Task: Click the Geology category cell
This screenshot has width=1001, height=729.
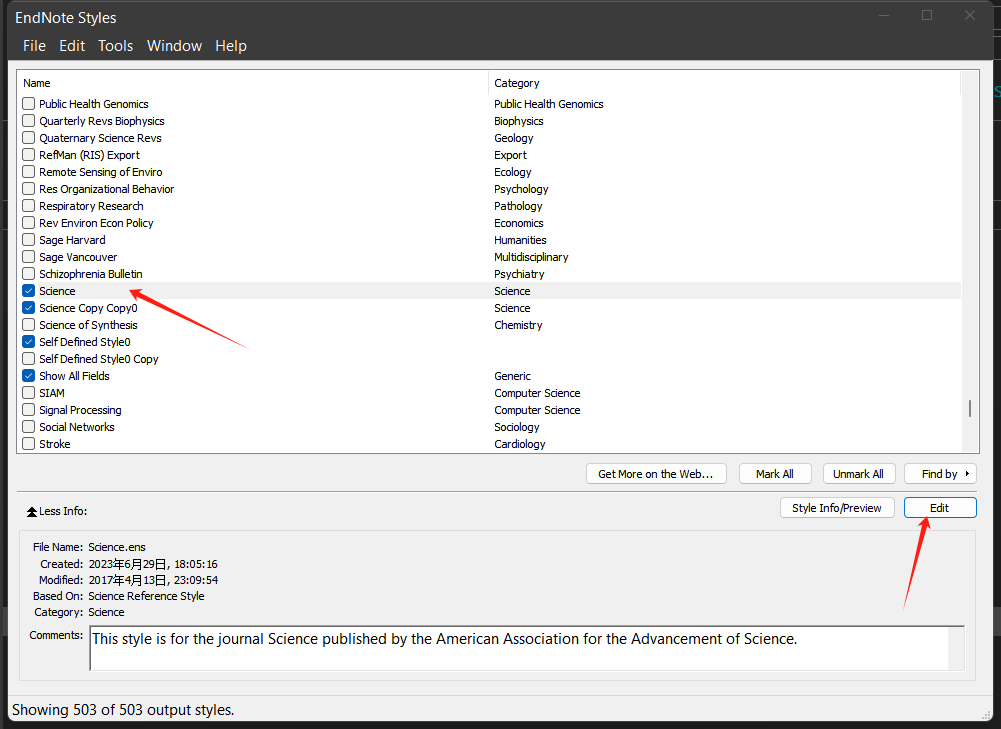Action: 514,138
